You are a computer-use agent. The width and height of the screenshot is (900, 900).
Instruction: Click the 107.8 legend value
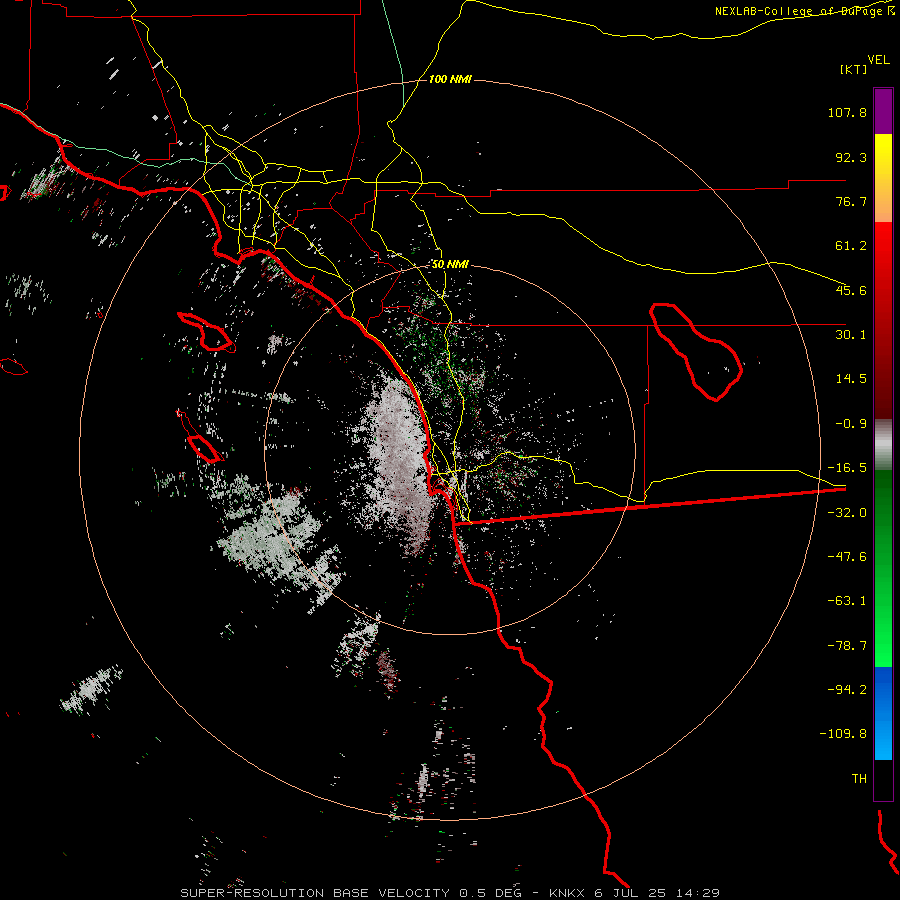click(x=847, y=112)
